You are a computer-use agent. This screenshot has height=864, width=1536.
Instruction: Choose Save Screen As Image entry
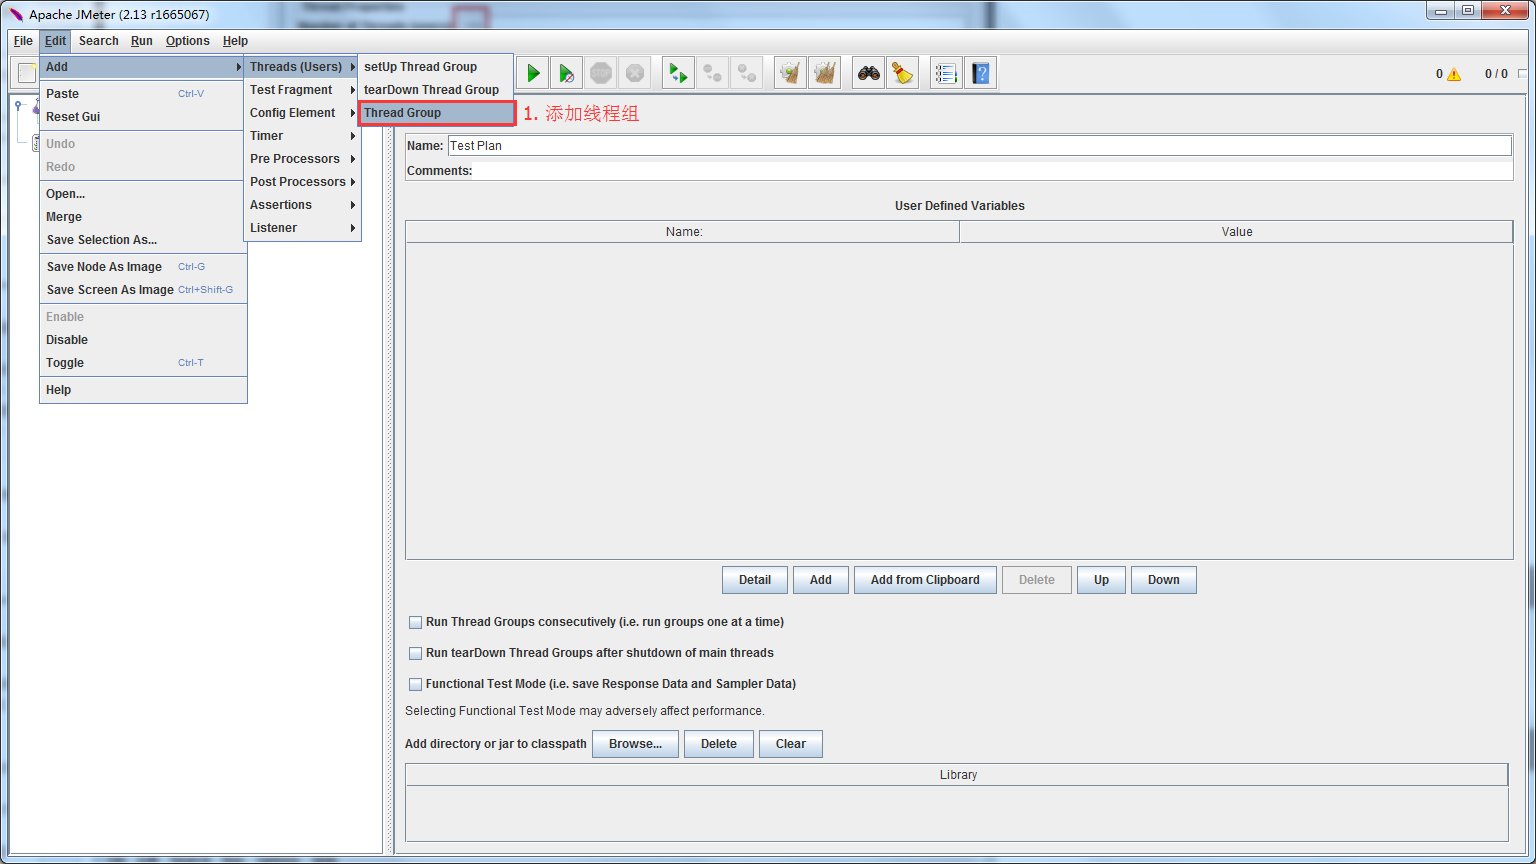click(143, 290)
